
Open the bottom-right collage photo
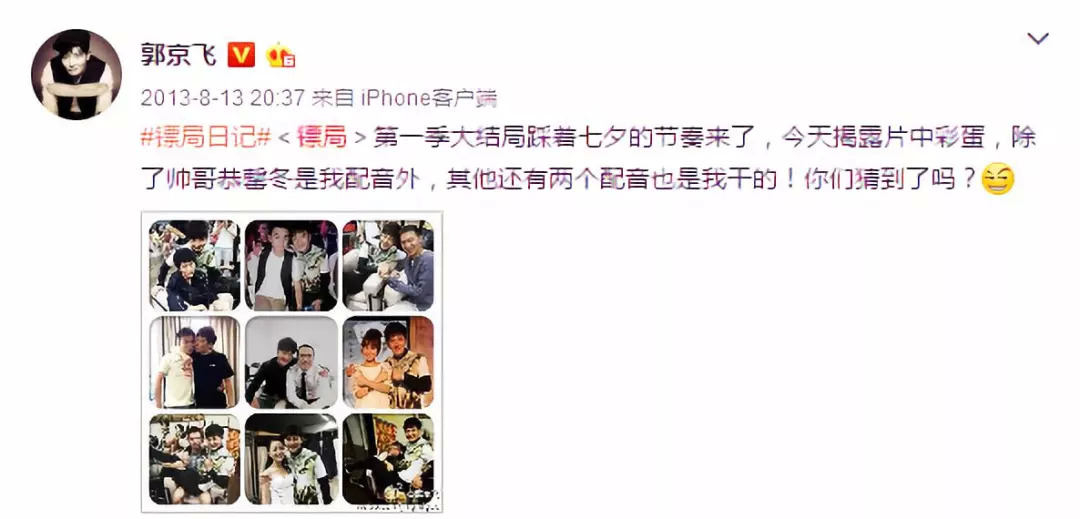pyautogui.click(x=388, y=458)
